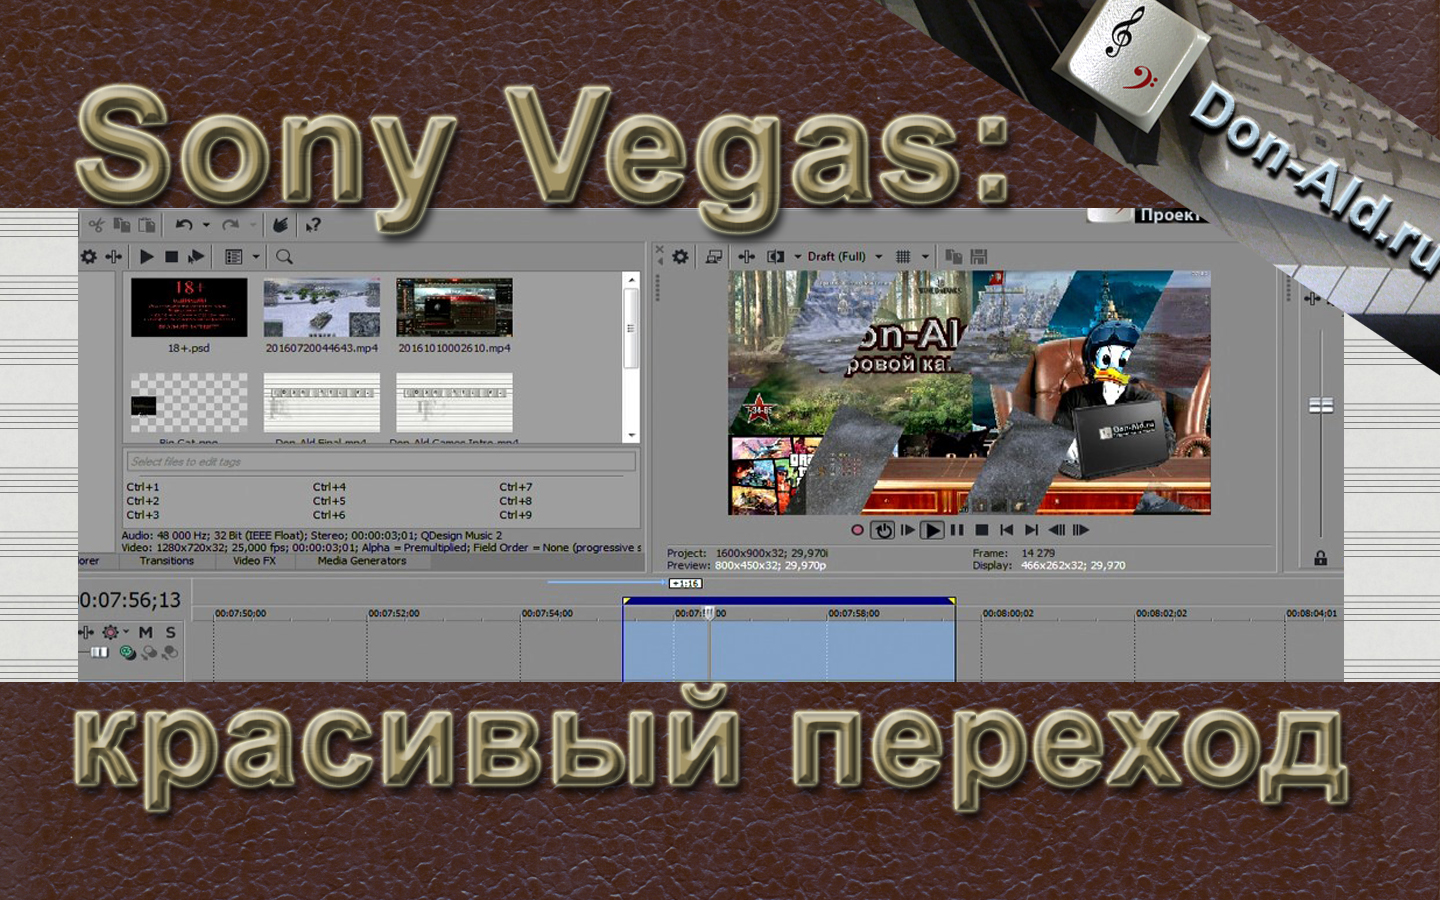1440x900 pixels.
Task: Click the Project Media import icon beside gear
Action: pyautogui.click(x=114, y=257)
